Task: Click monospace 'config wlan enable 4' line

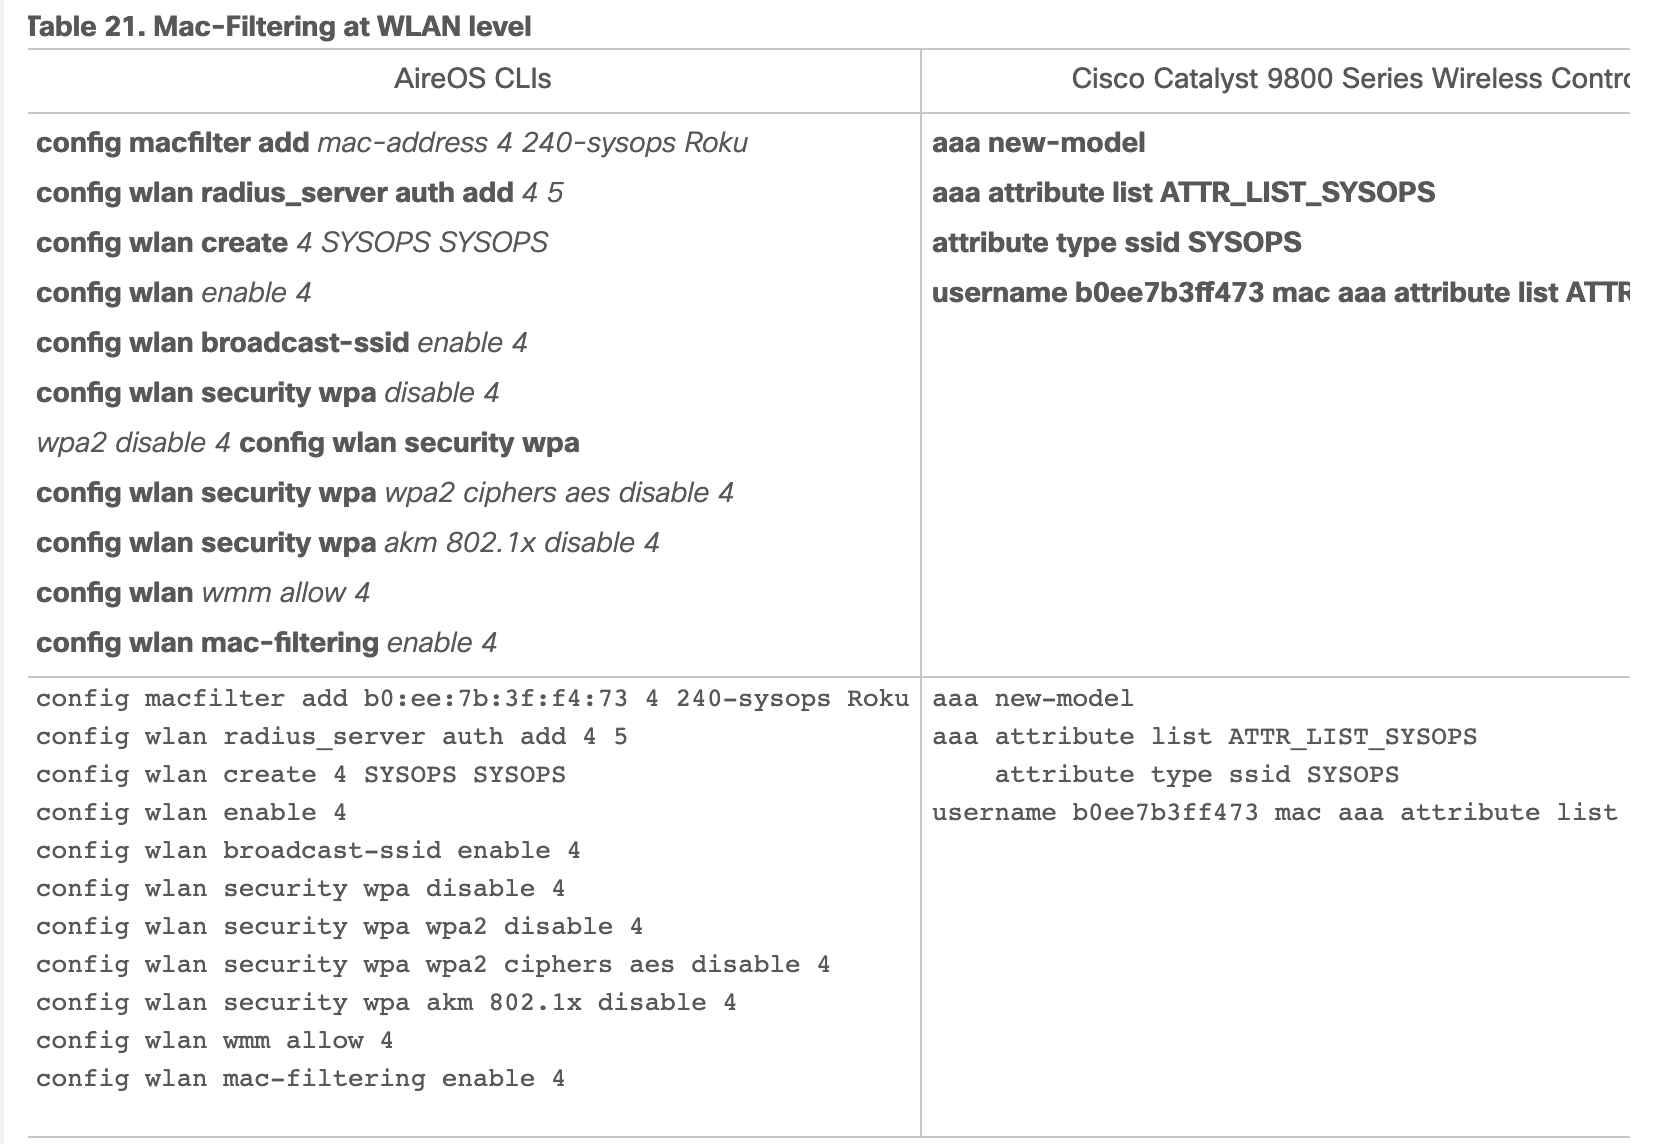Action: [191, 812]
